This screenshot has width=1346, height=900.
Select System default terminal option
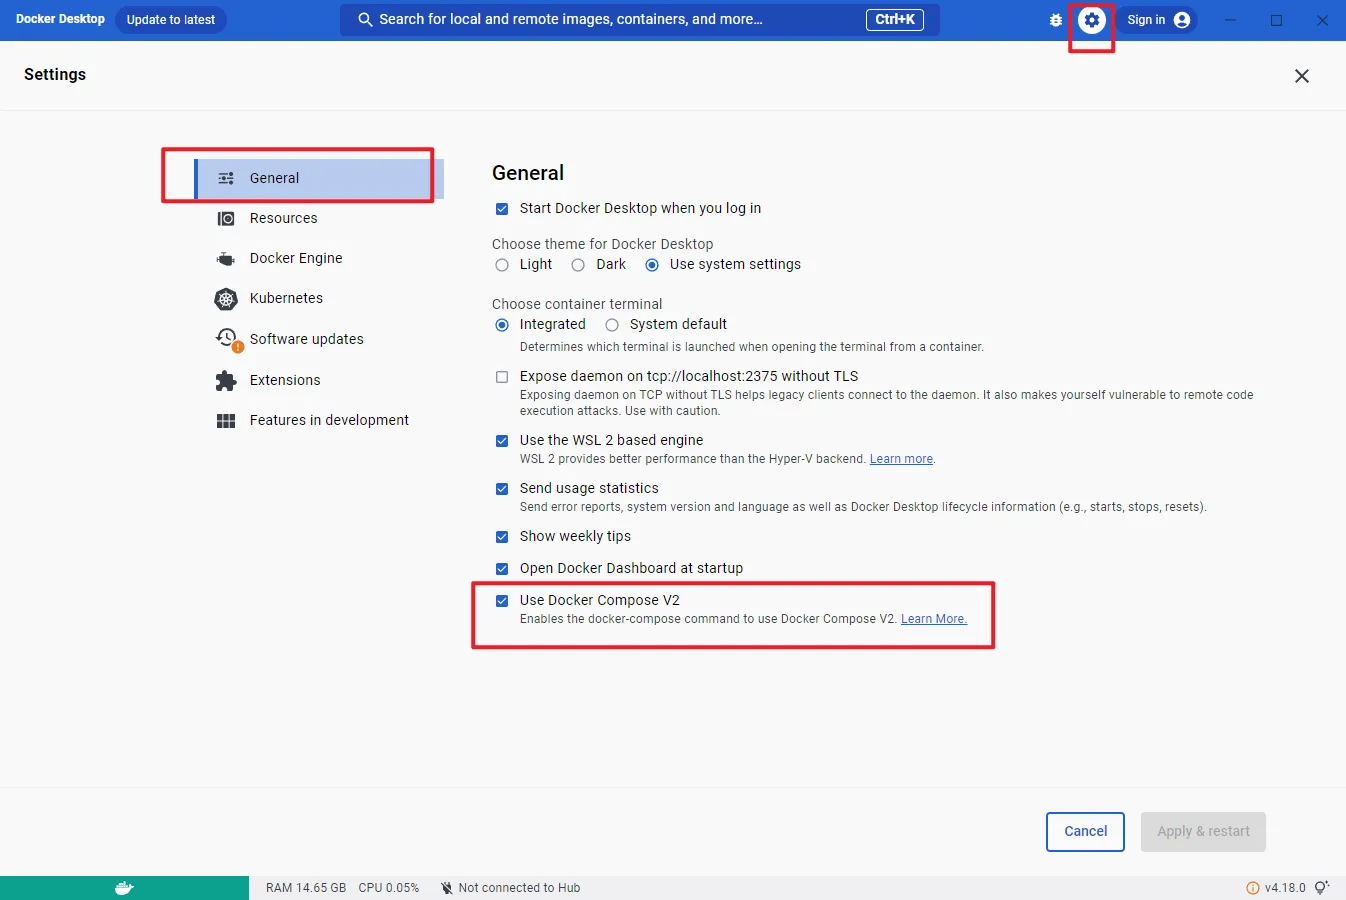point(612,325)
